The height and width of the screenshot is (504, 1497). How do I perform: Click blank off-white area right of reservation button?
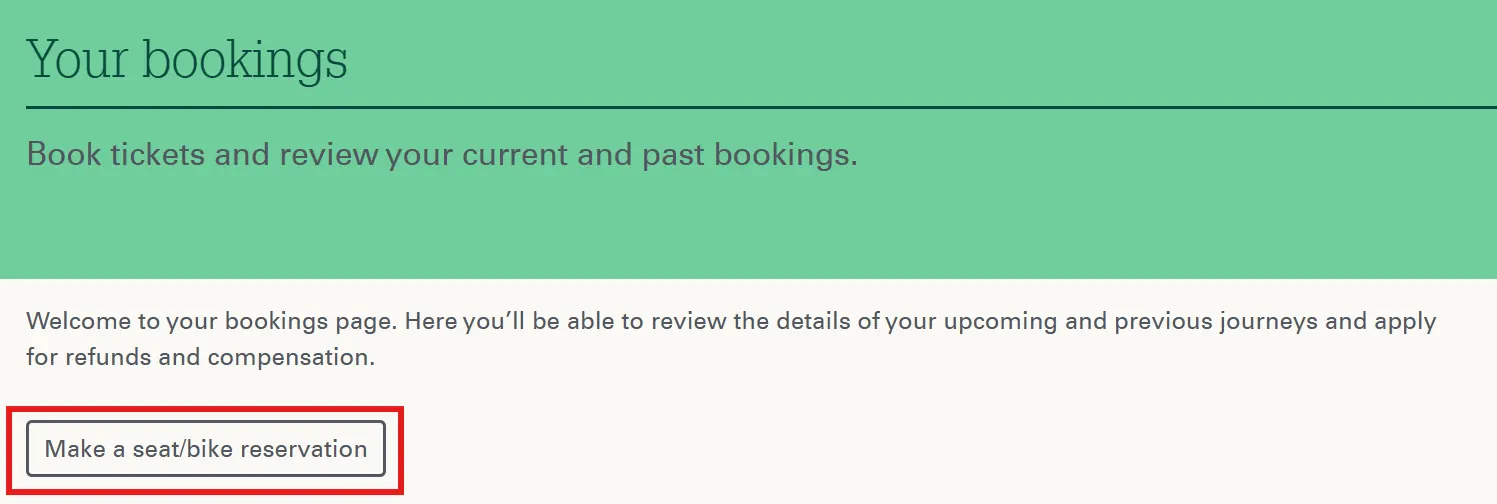tap(900, 450)
